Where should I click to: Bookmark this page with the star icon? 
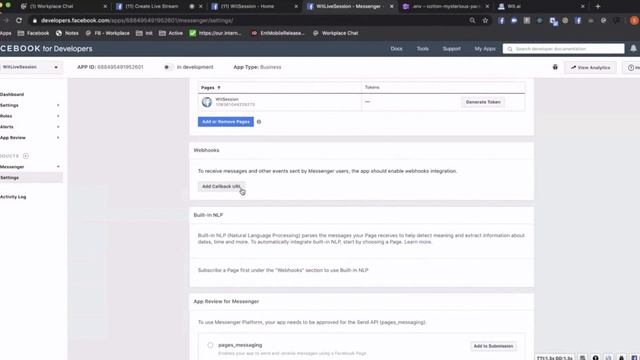(x=485, y=20)
